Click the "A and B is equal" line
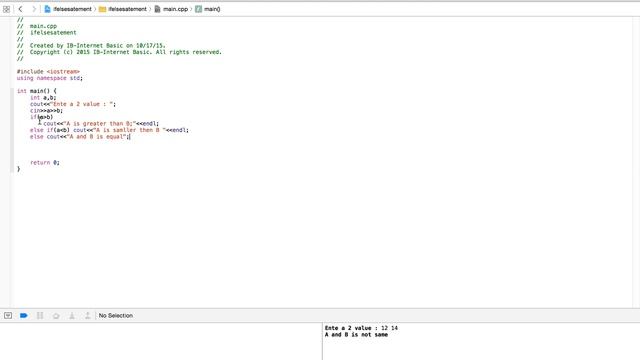Viewport: 640px width, 360px height. point(80,137)
